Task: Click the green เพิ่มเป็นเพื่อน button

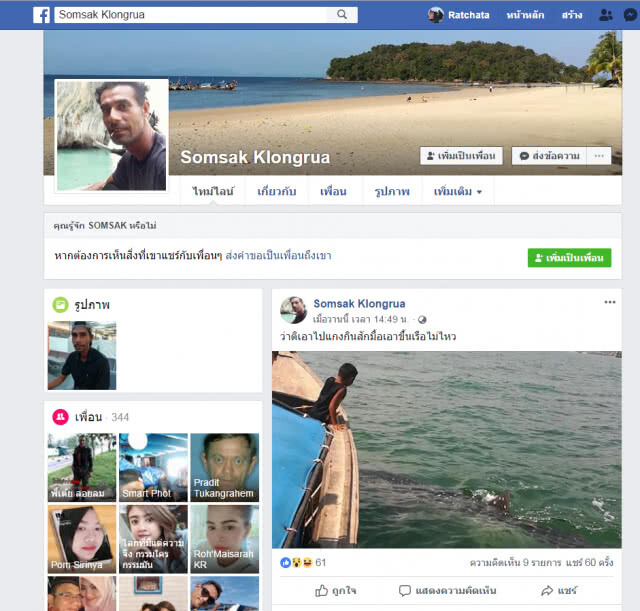Action: [x=569, y=258]
